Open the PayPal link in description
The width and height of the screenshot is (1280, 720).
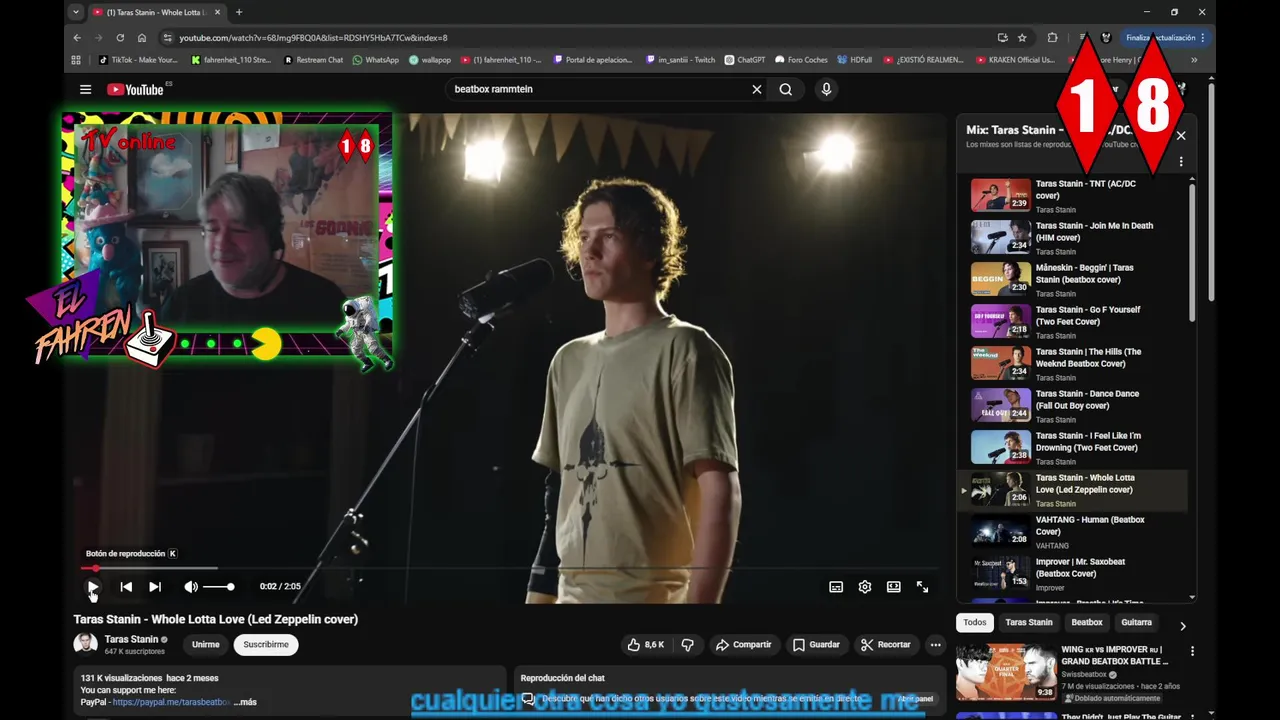click(x=171, y=702)
